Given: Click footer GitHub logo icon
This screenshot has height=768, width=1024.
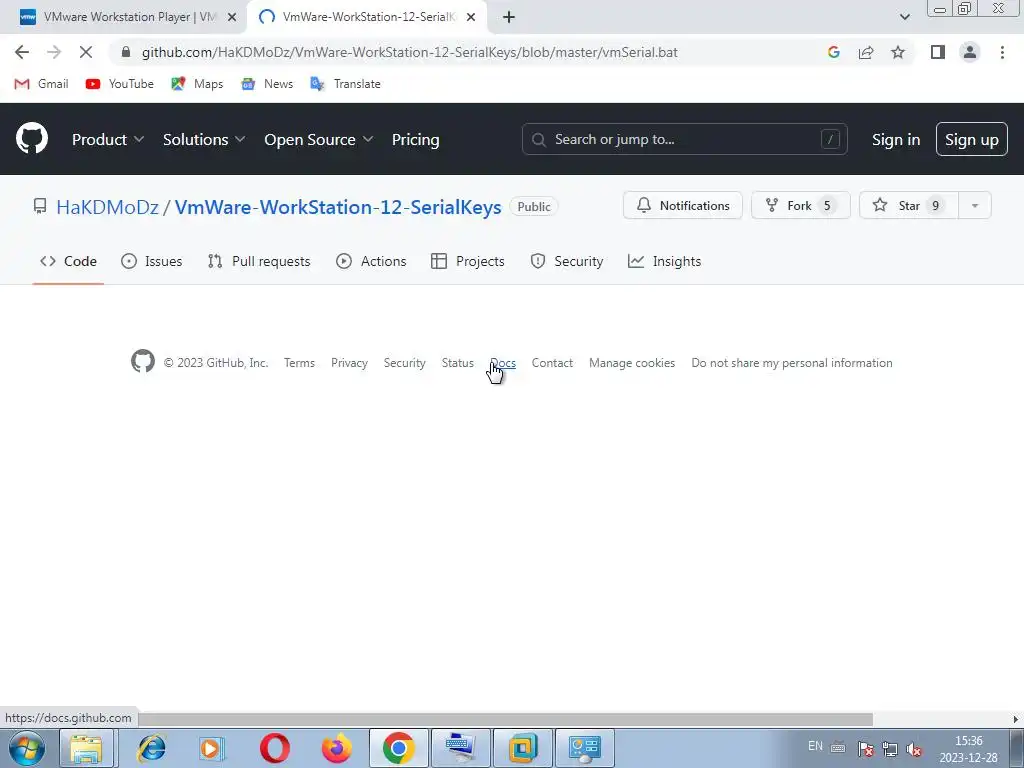Looking at the screenshot, I should [x=142, y=361].
